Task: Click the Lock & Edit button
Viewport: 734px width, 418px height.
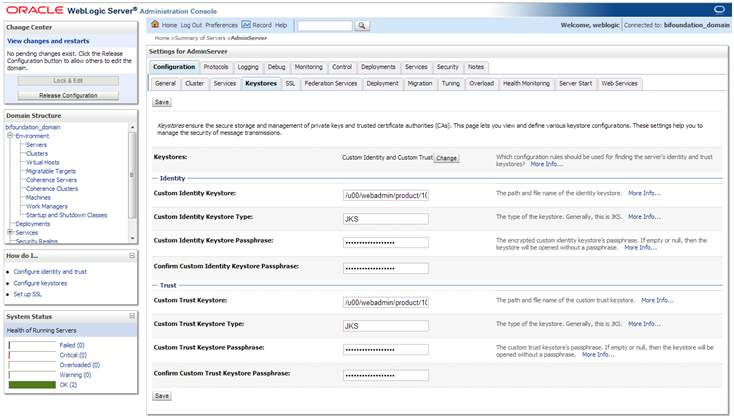Action: click(68, 81)
